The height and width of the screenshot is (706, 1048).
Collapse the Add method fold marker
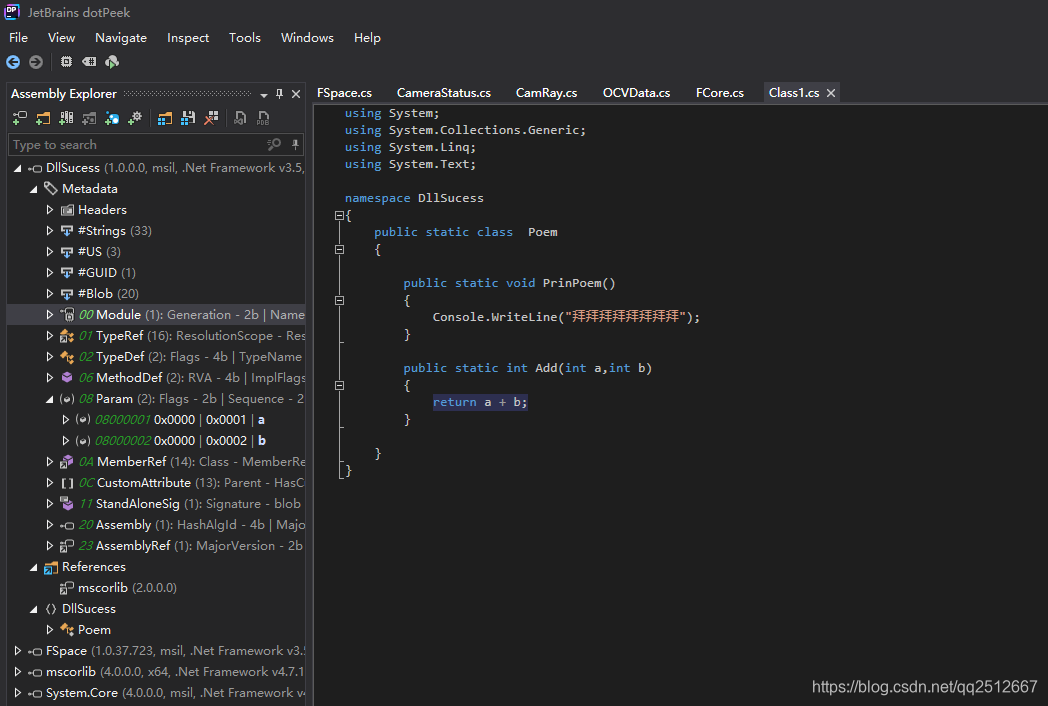click(x=340, y=385)
